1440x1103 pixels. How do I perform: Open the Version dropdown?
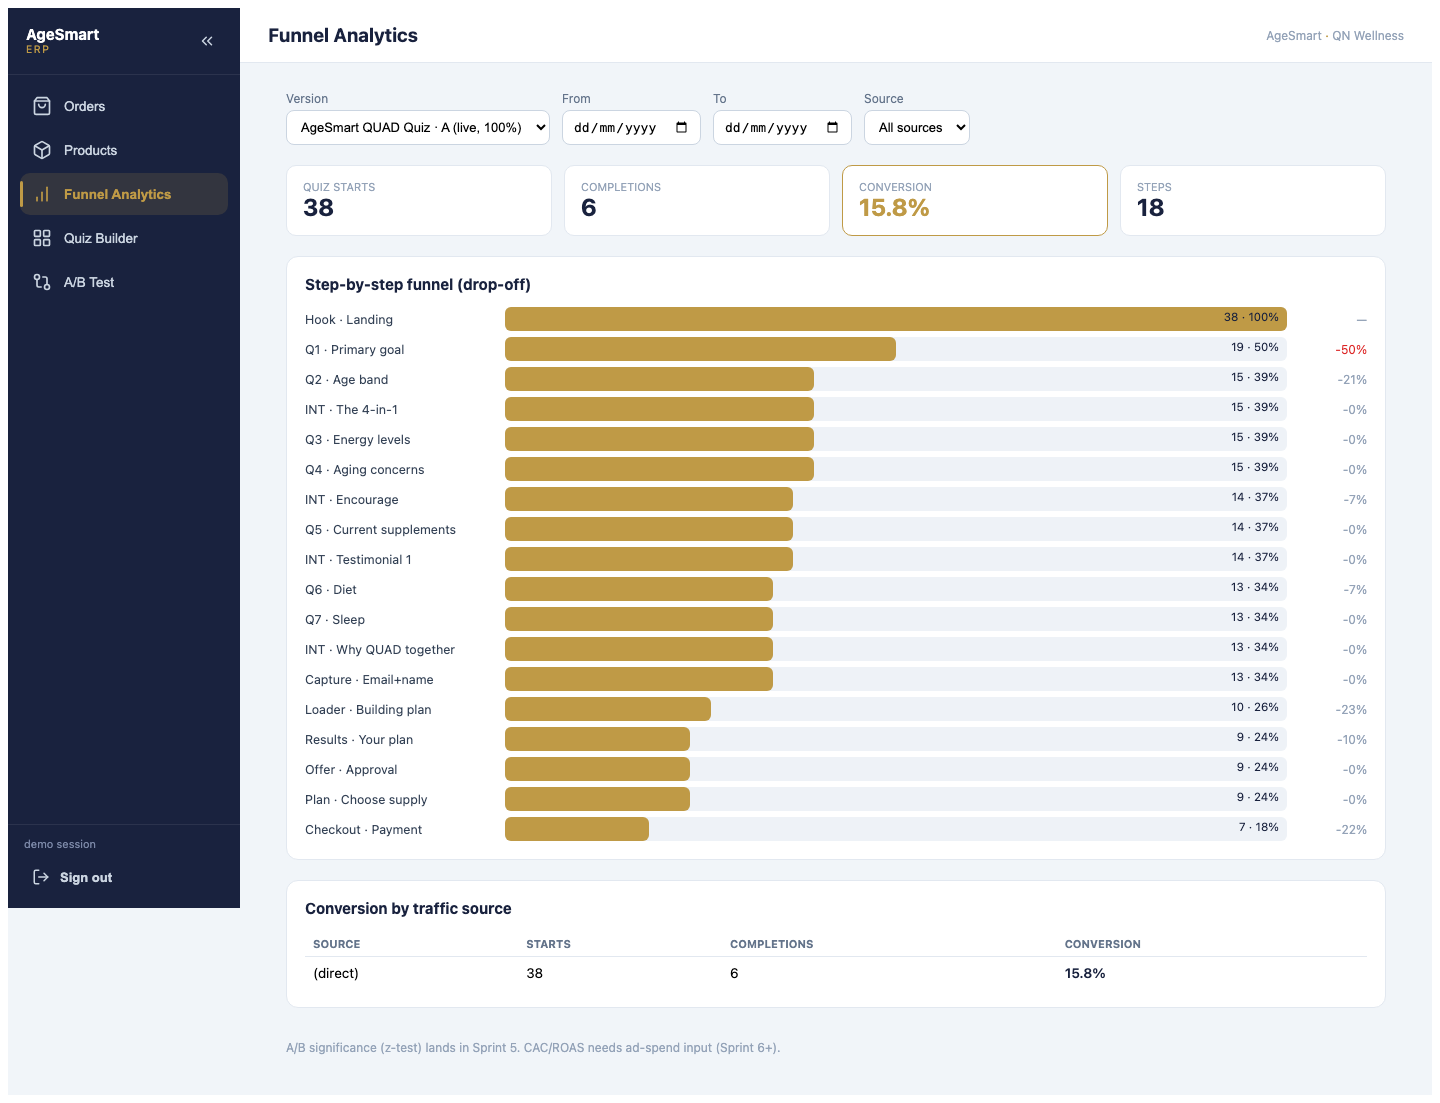point(418,127)
